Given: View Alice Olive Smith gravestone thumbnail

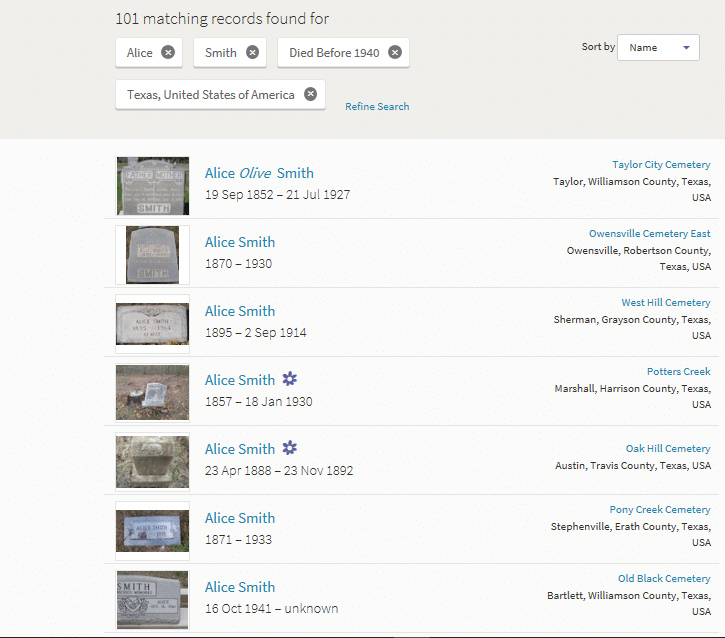Looking at the screenshot, I should 152,186.
